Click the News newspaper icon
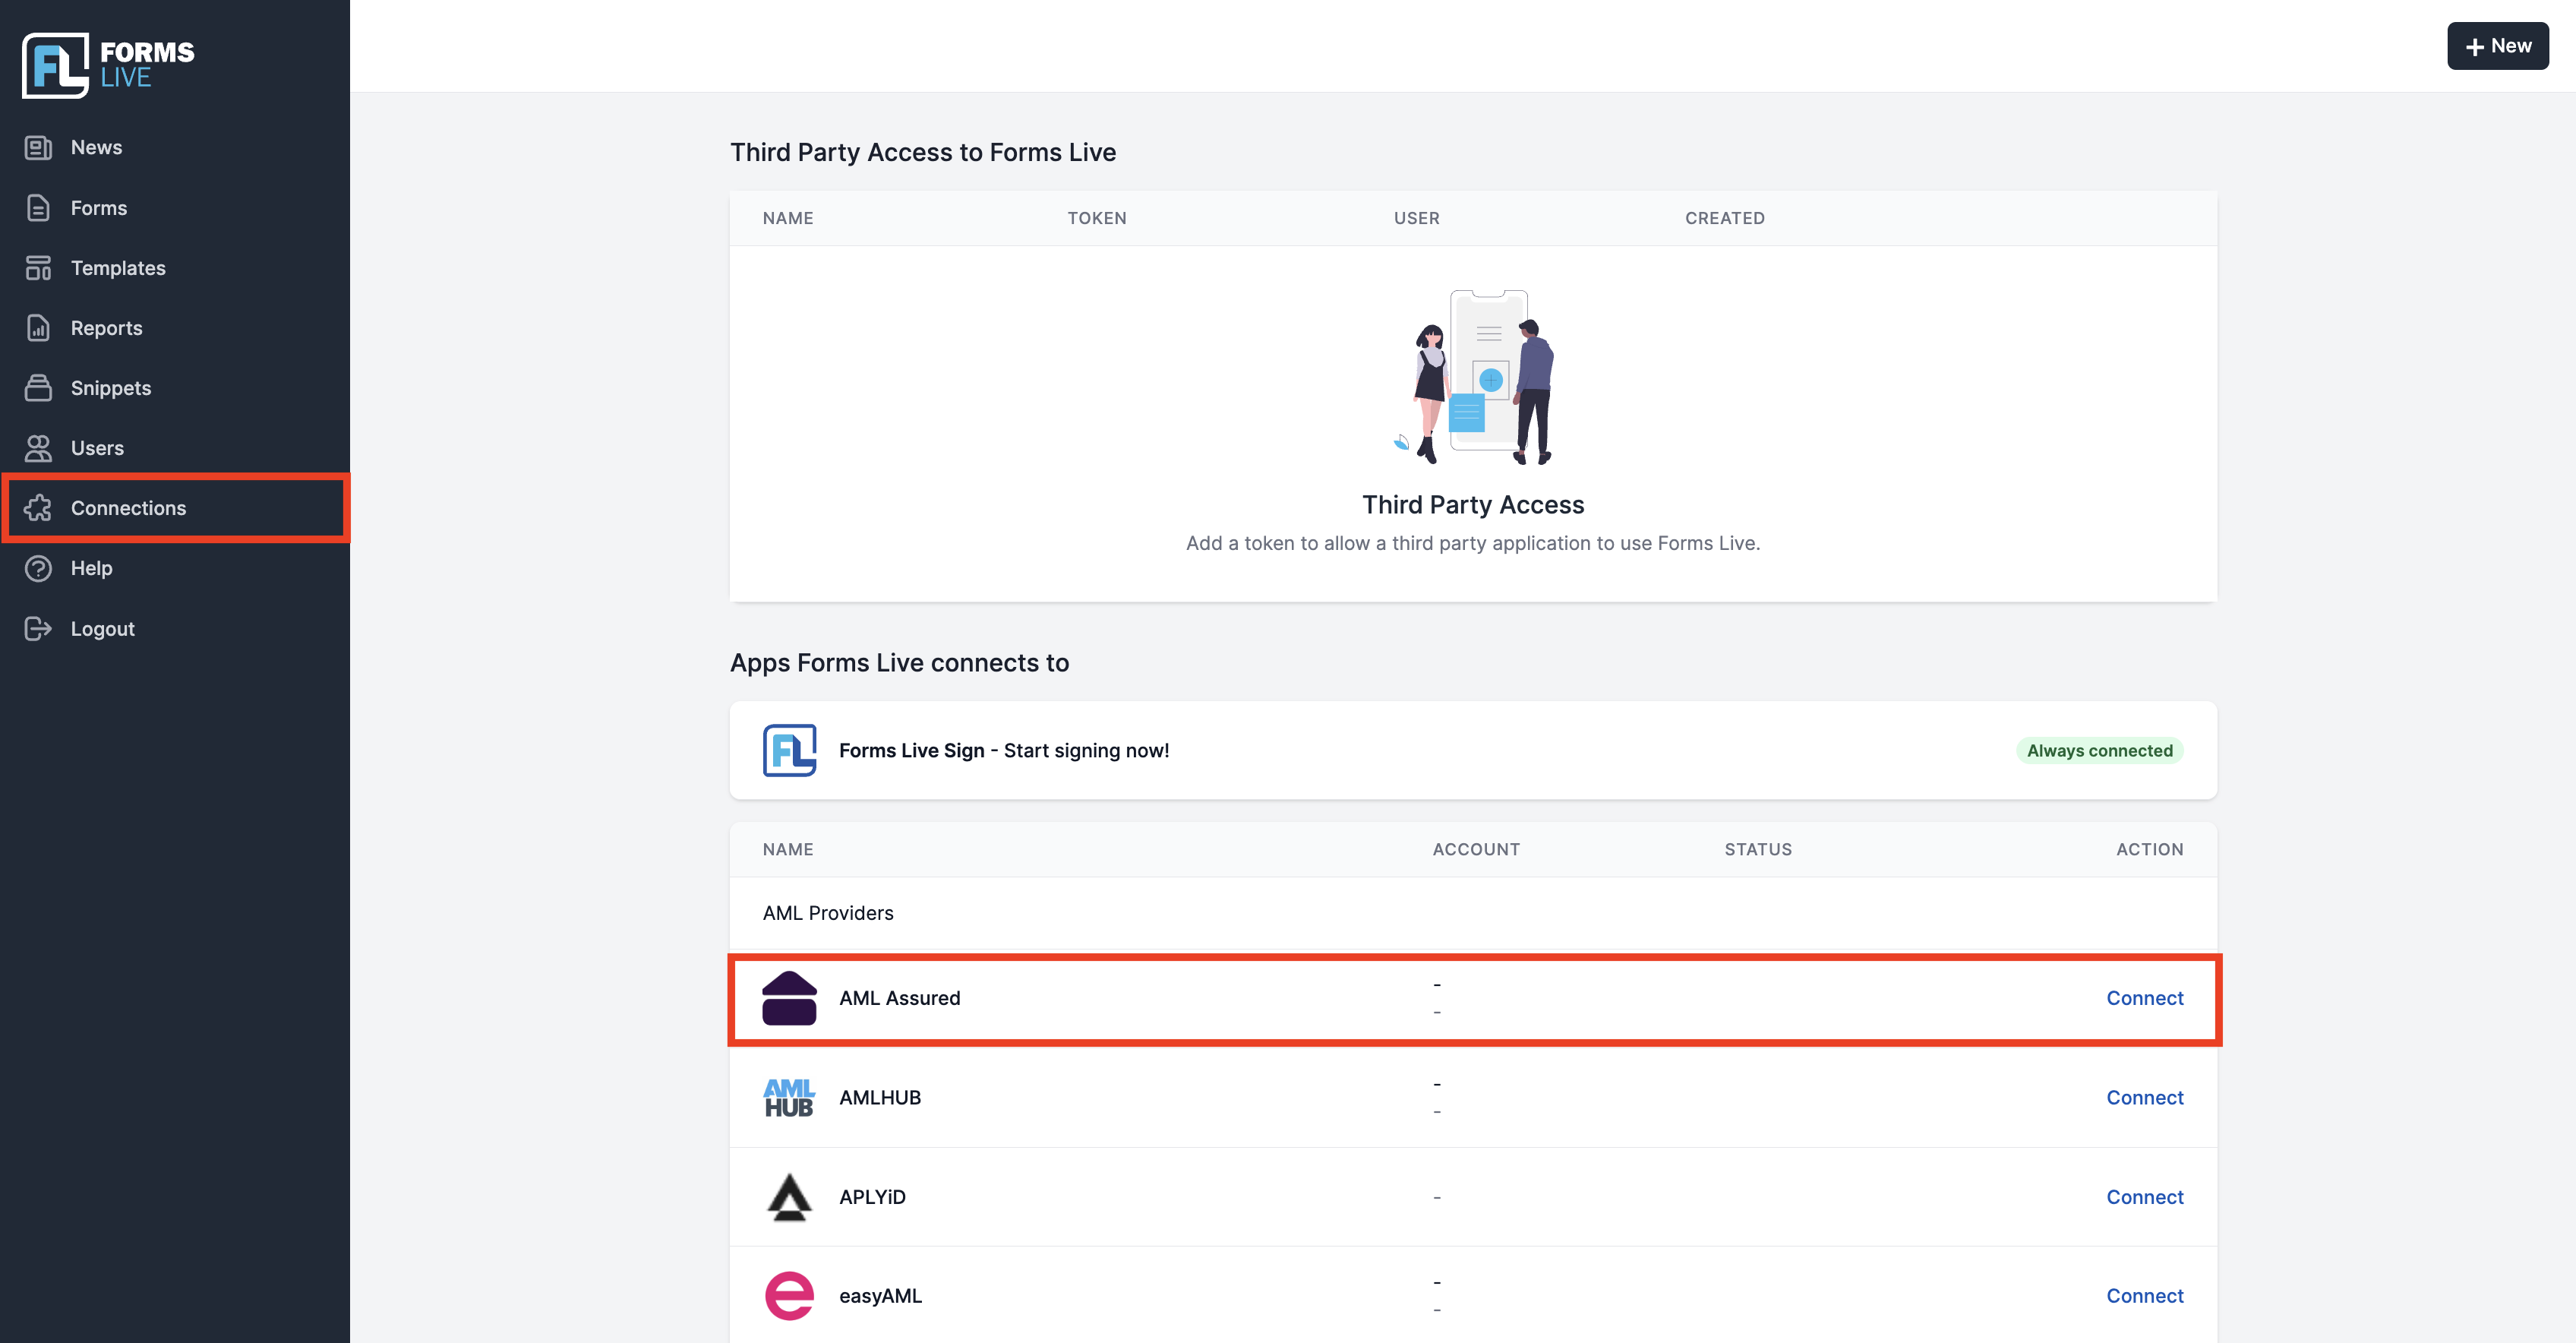 pyautogui.click(x=38, y=148)
